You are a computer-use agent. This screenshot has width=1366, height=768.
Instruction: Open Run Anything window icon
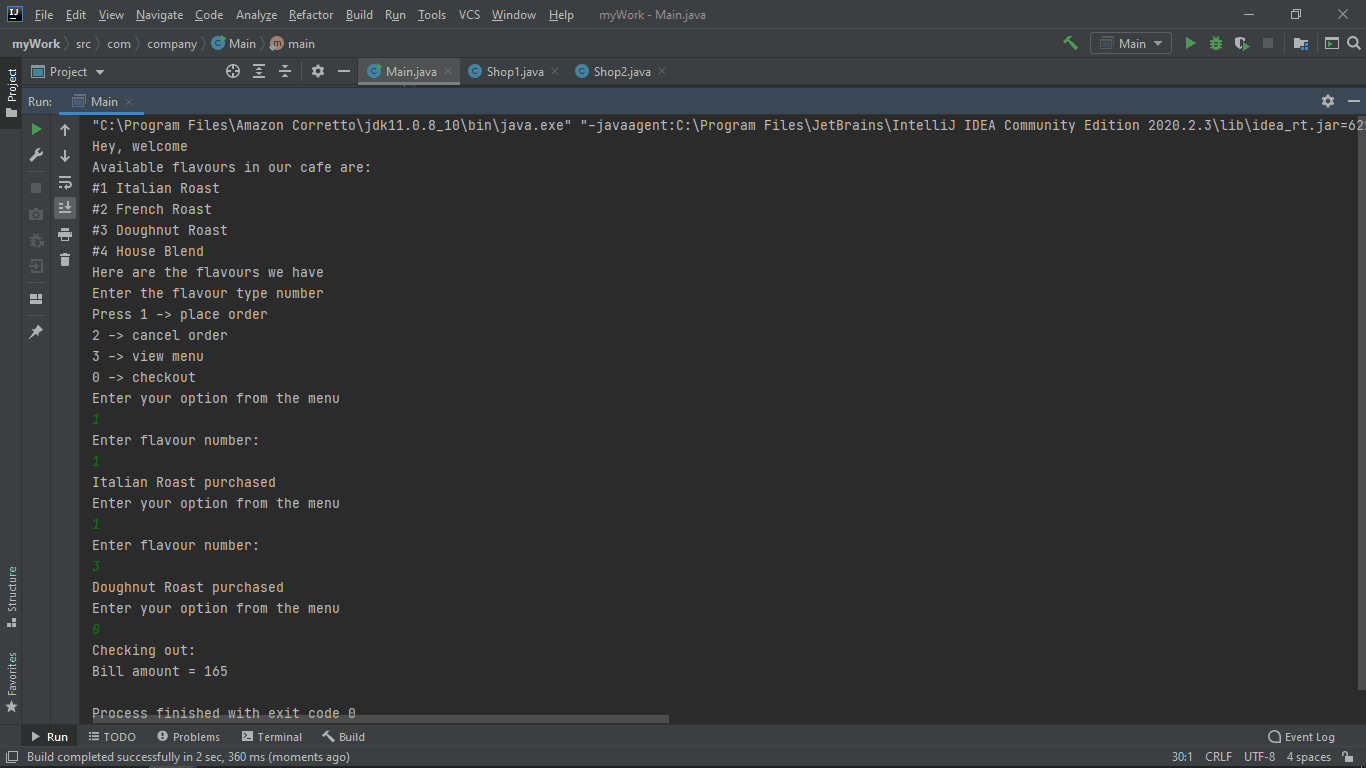click(1332, 43)
